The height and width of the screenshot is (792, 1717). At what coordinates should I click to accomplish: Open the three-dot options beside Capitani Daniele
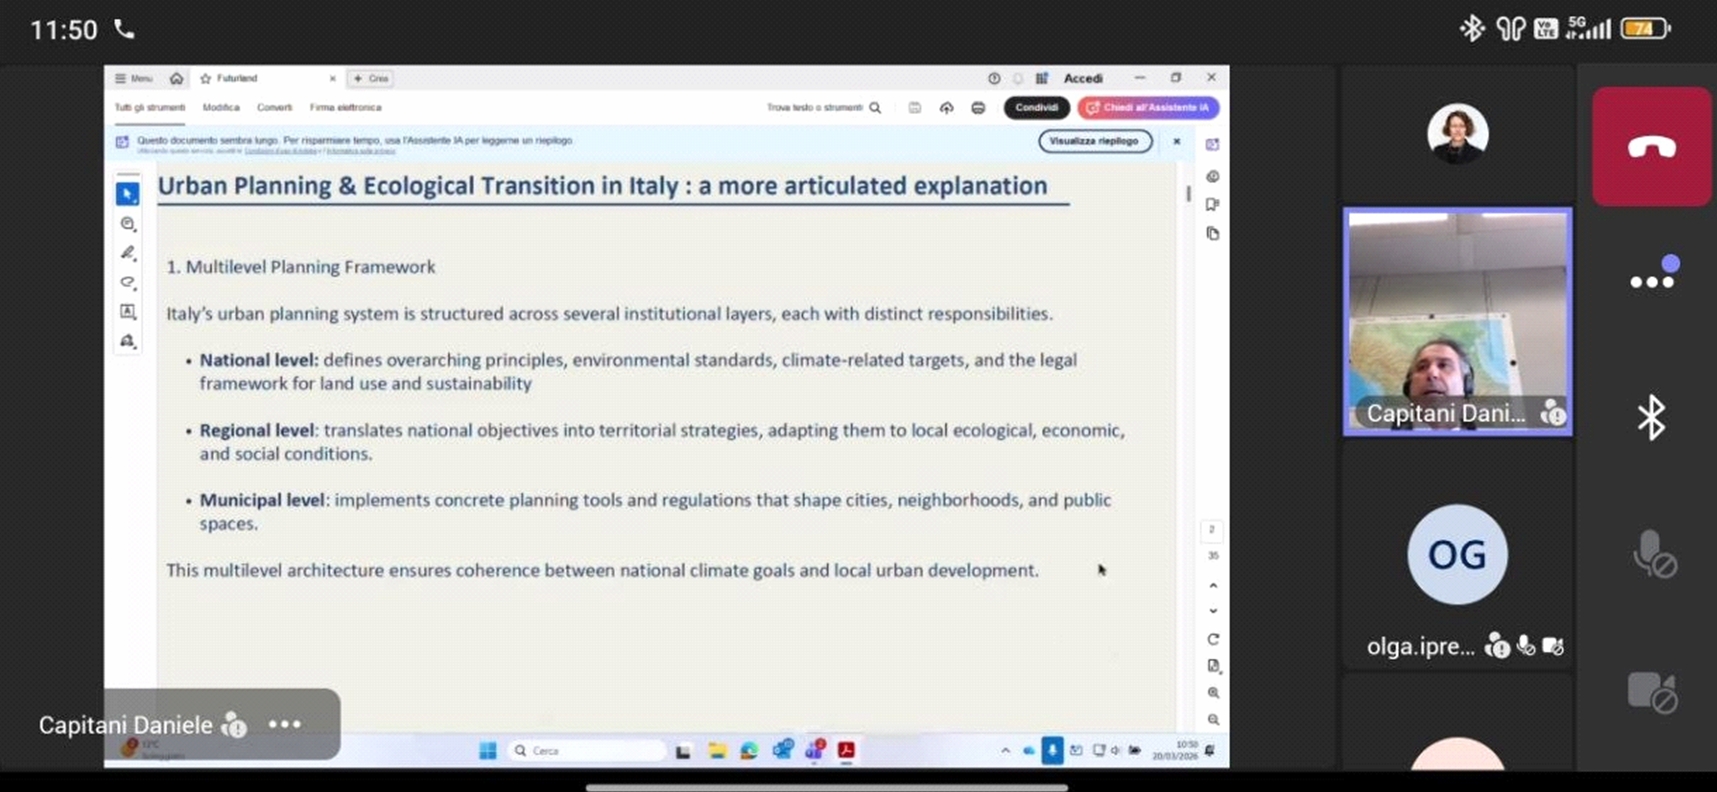click(285, 724)
